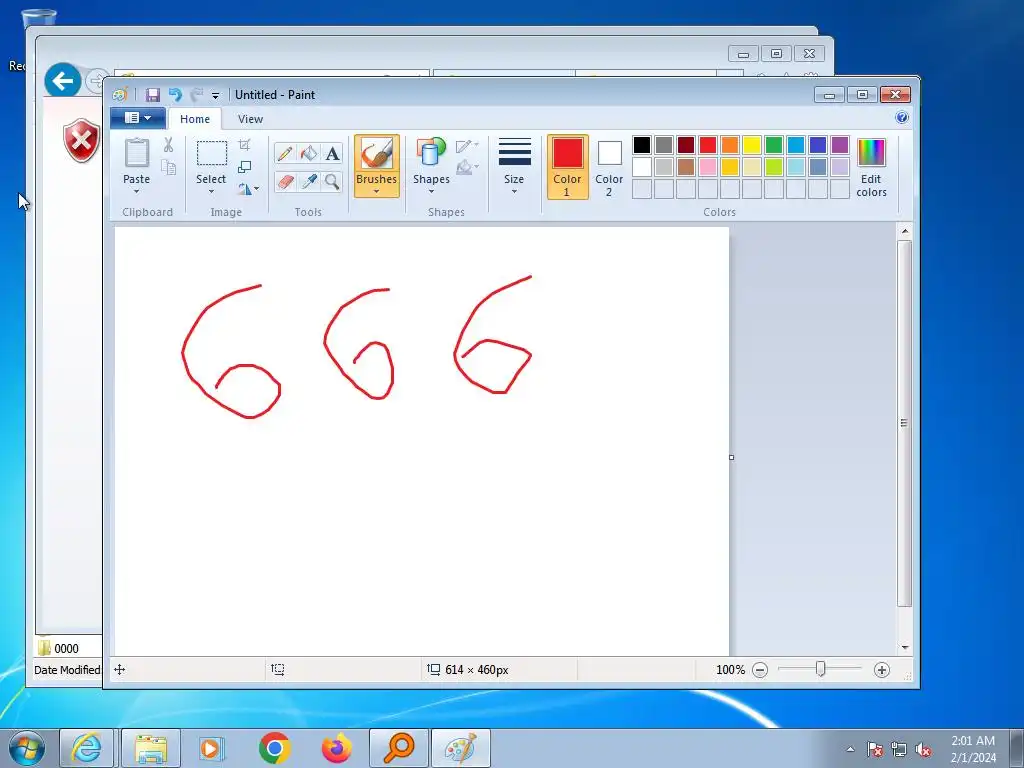The width and height of the screenshot is (1024, 768).
Task: Pick dark red color swatch
Action: pos(686,145)
